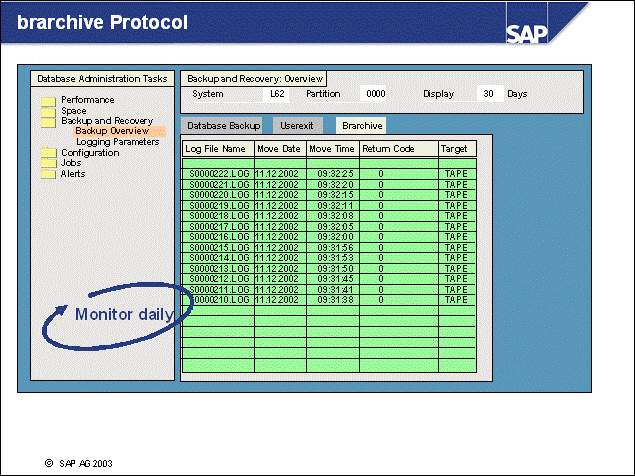Open Logging Parameters tree item
This screenshot has height=476, width=635.
pos(117,142)
